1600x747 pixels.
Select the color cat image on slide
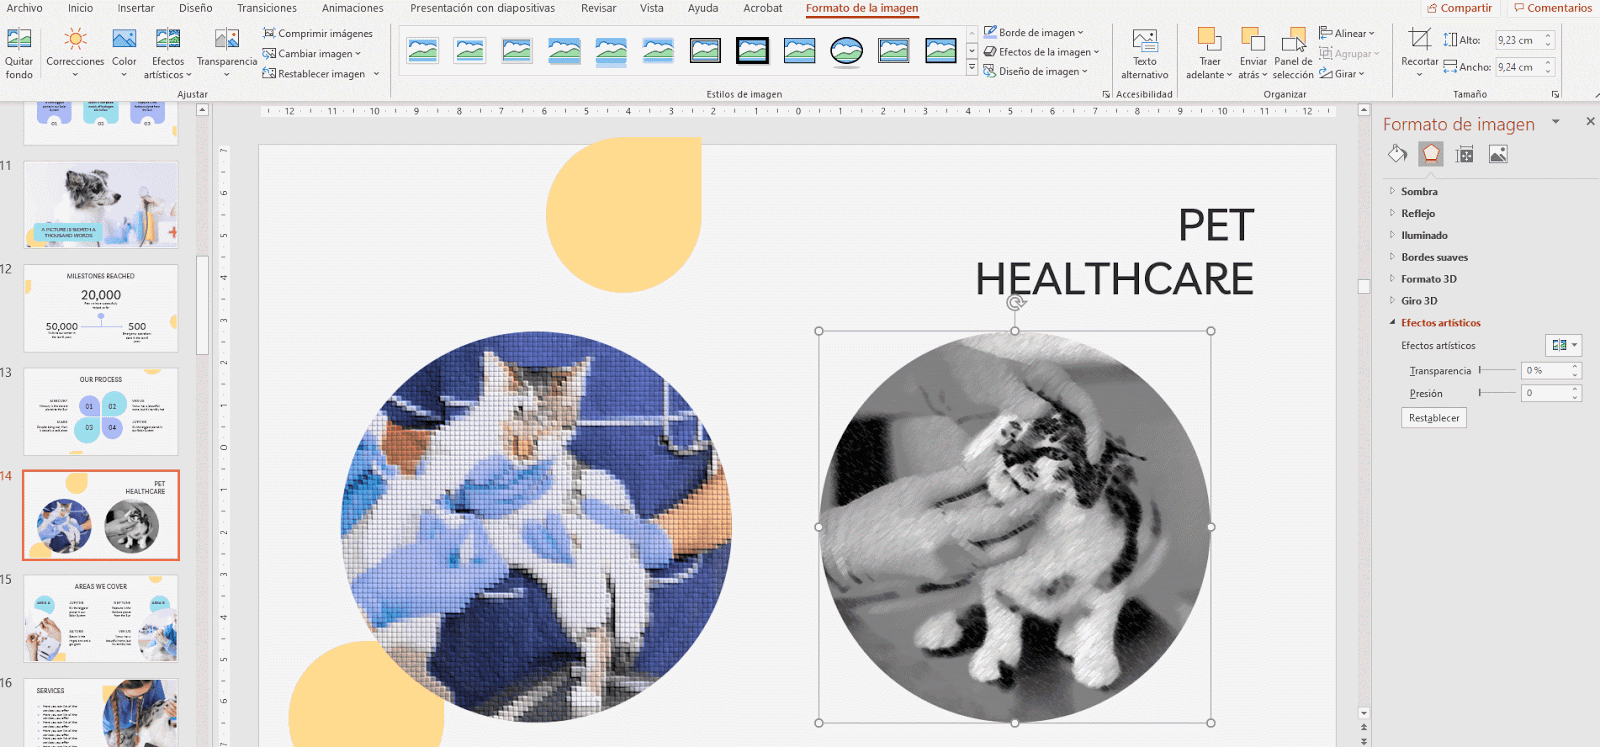[536, 527]
